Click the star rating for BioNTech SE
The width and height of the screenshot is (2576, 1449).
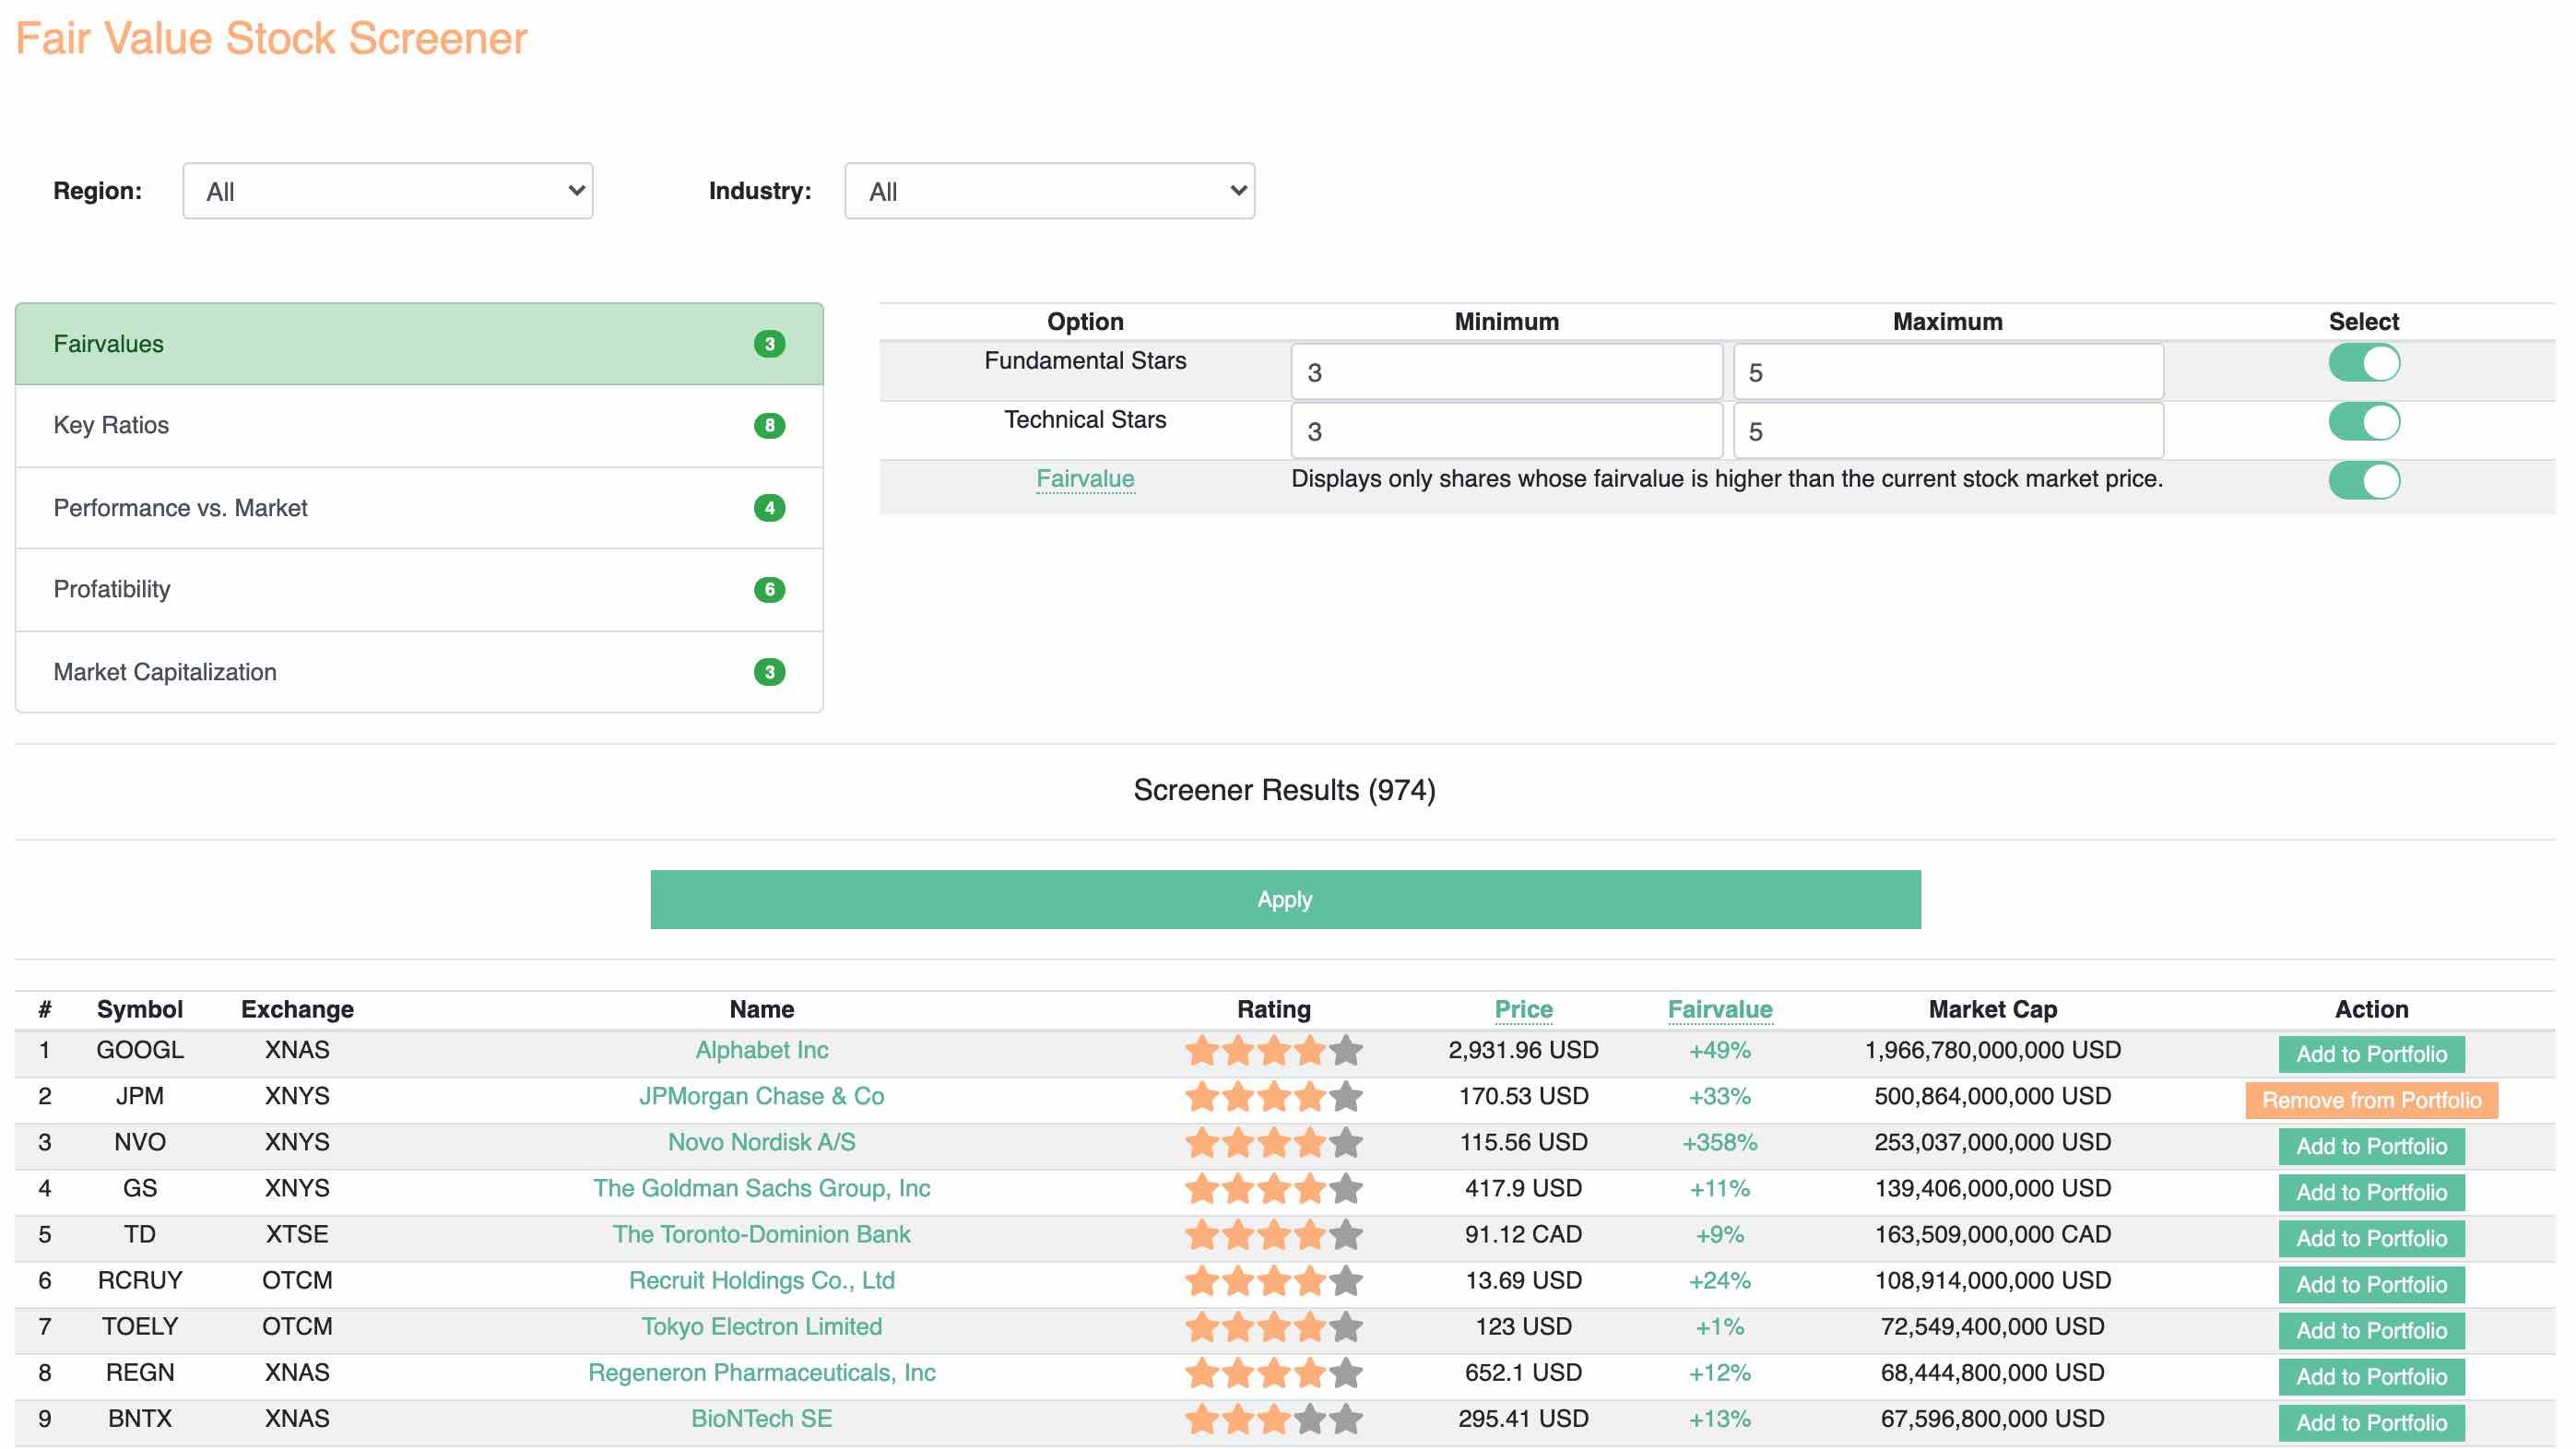pyautogui.click(x=1273, y=1418)
